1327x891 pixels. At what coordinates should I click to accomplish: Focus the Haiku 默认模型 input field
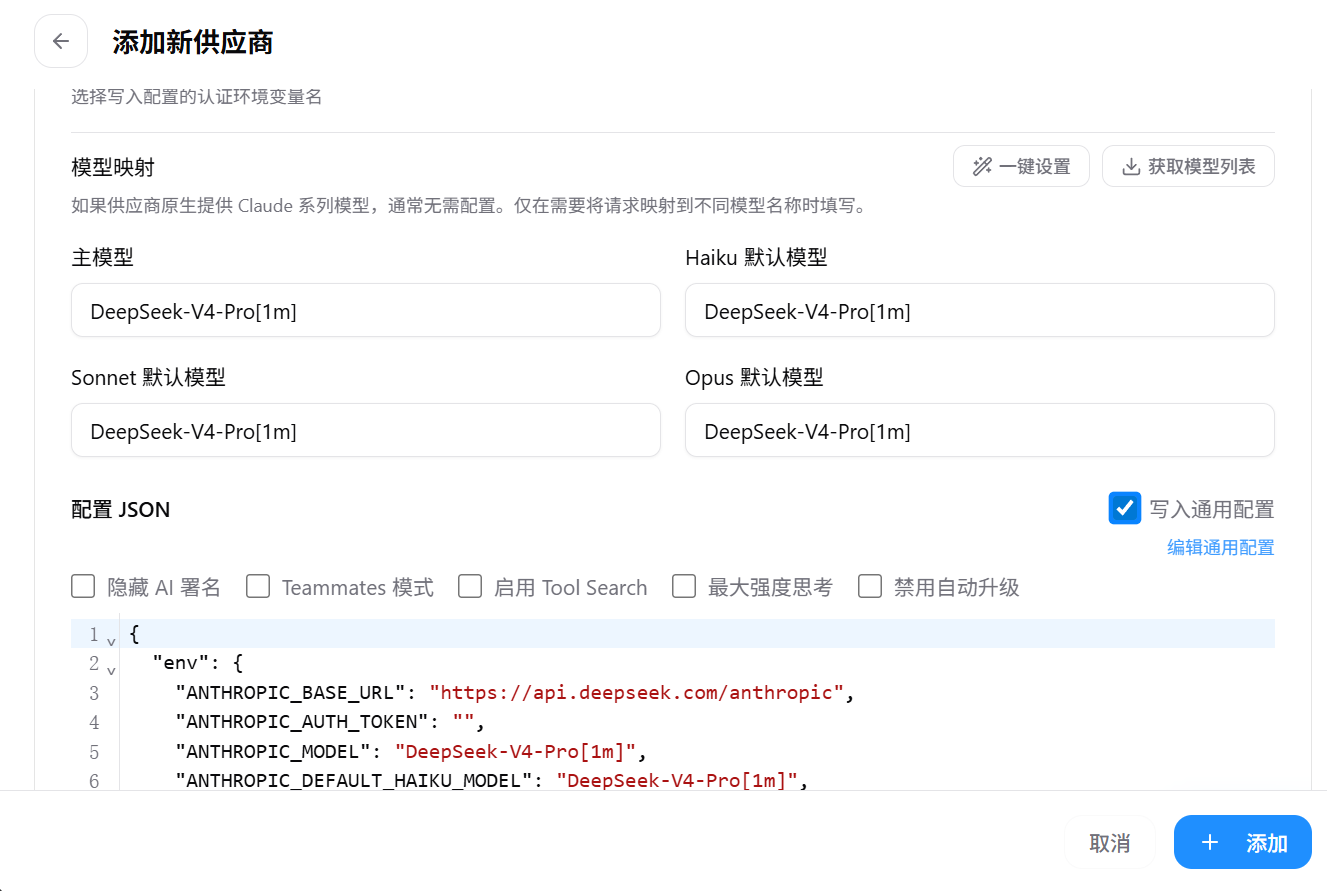979,310
